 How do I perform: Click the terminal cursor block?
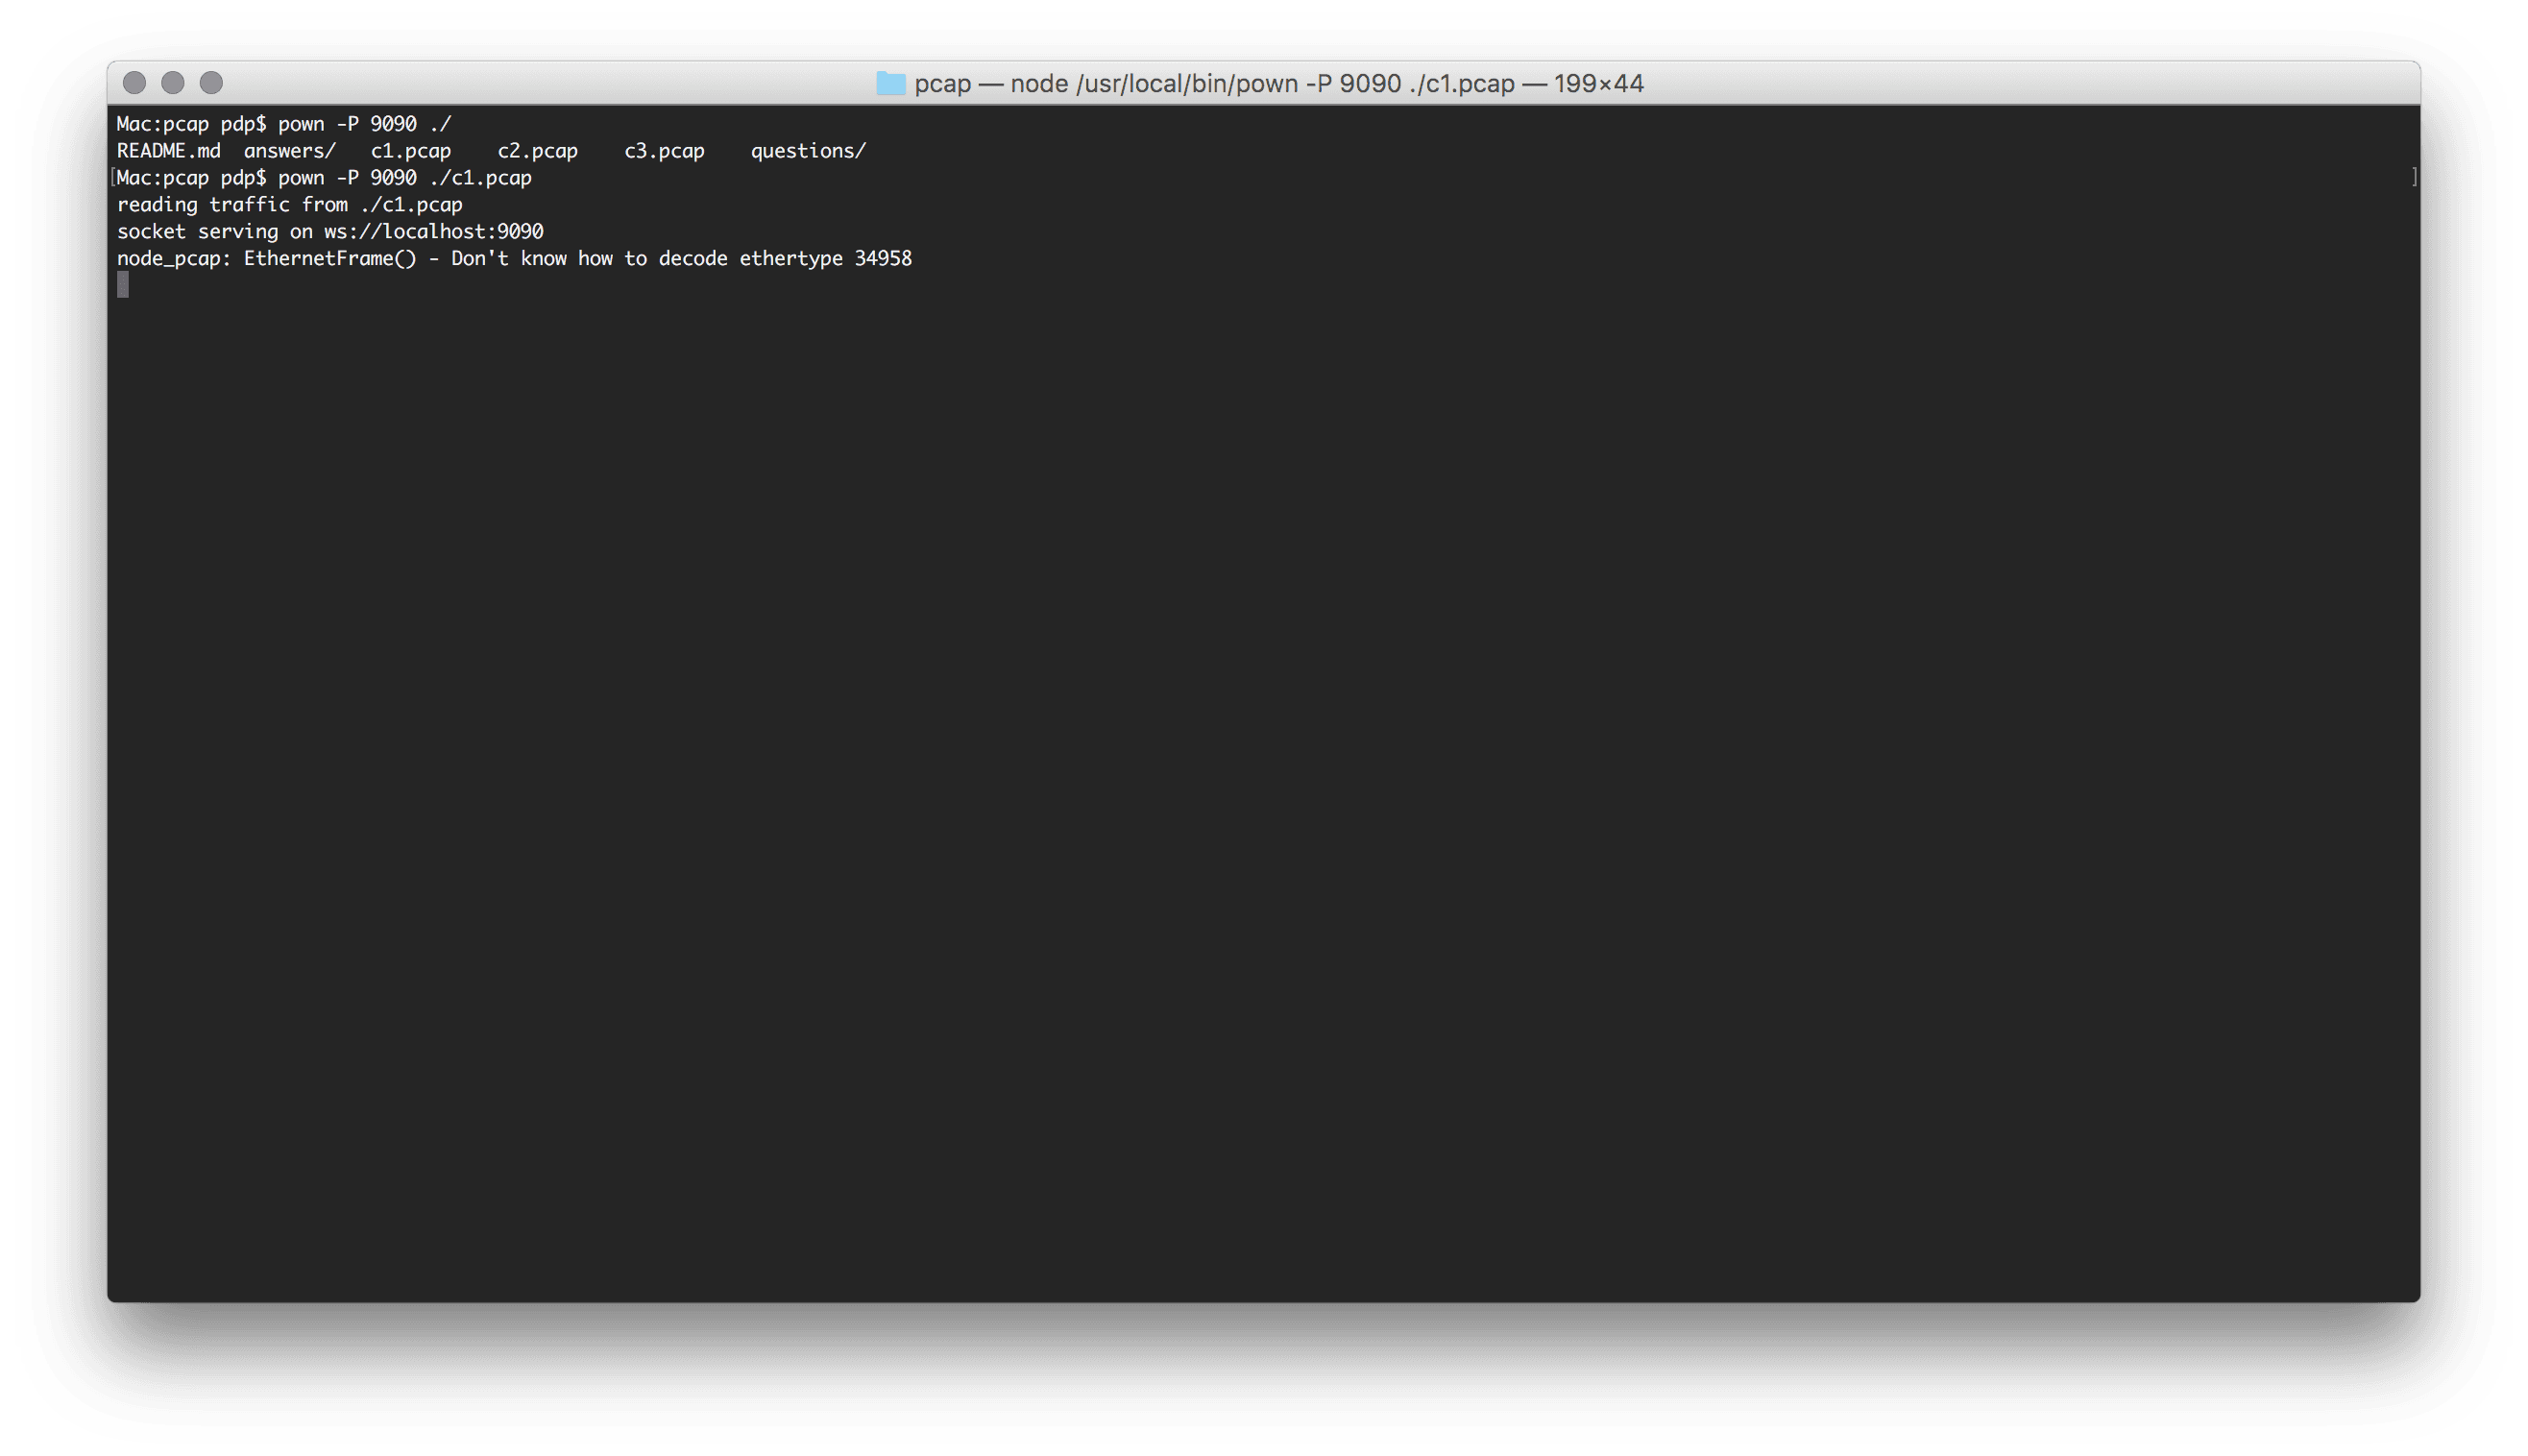[x=123, y=286]
